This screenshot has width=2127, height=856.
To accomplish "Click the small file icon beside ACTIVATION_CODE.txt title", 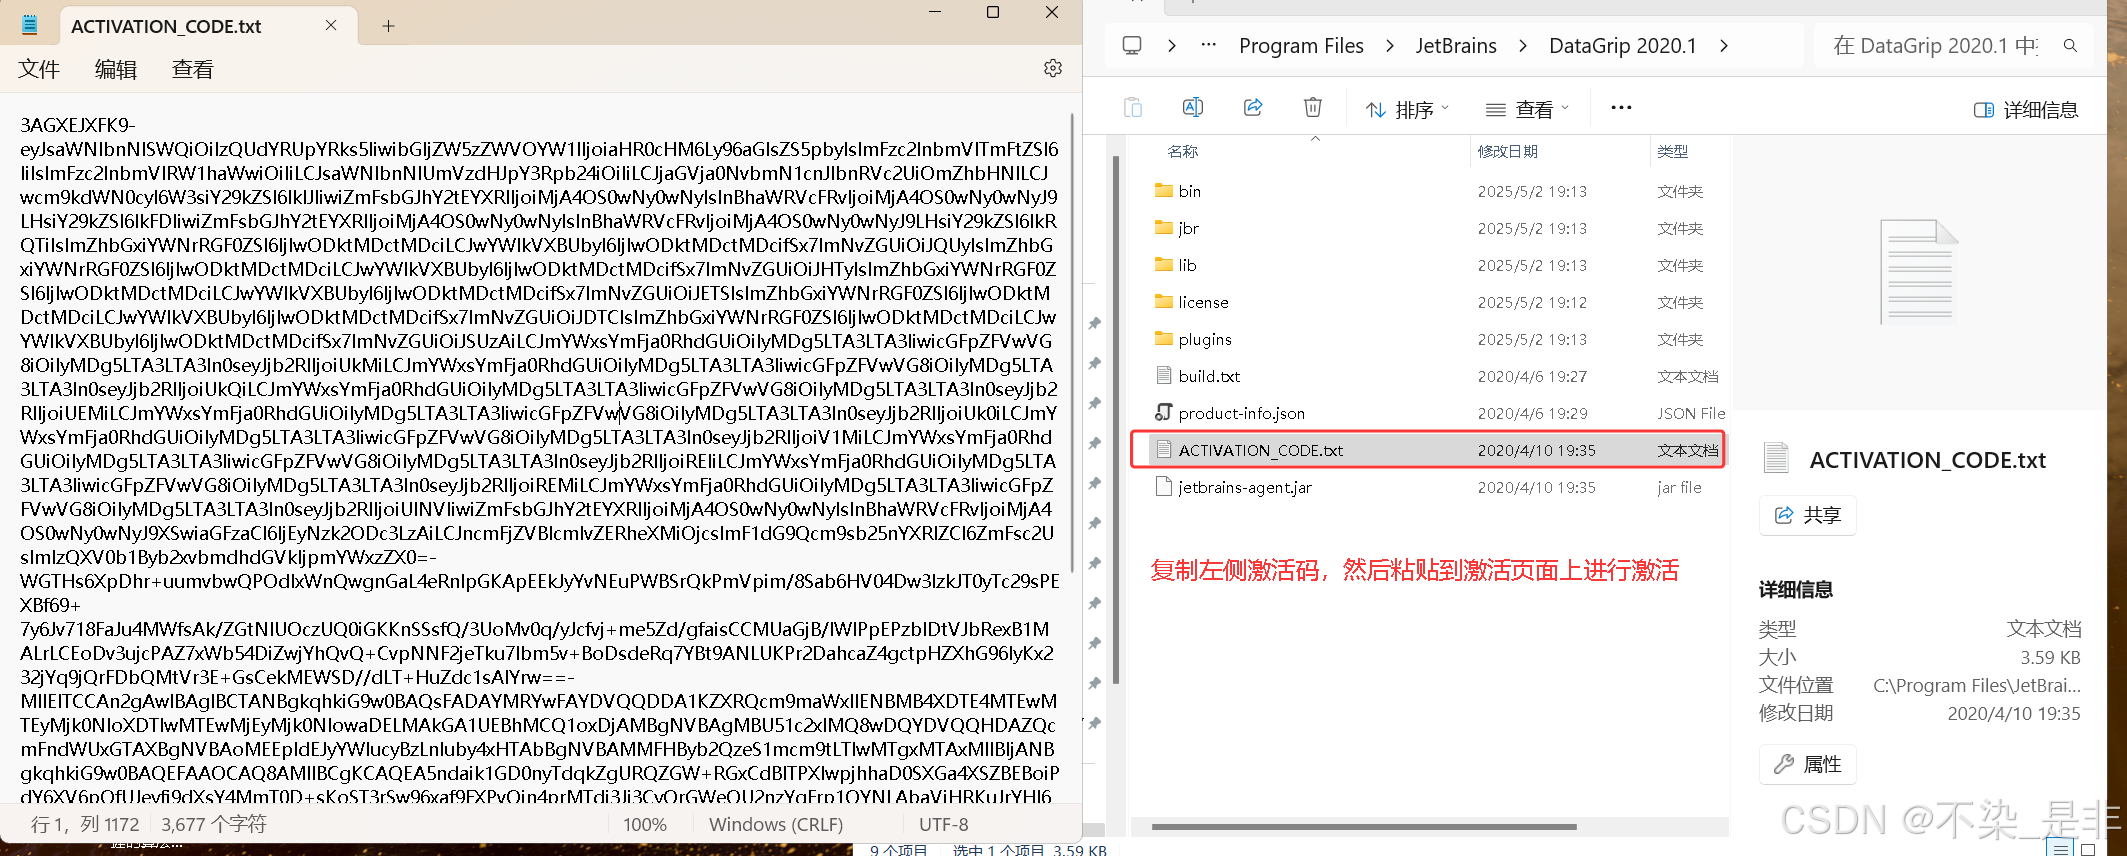I will pos(1776,458).
